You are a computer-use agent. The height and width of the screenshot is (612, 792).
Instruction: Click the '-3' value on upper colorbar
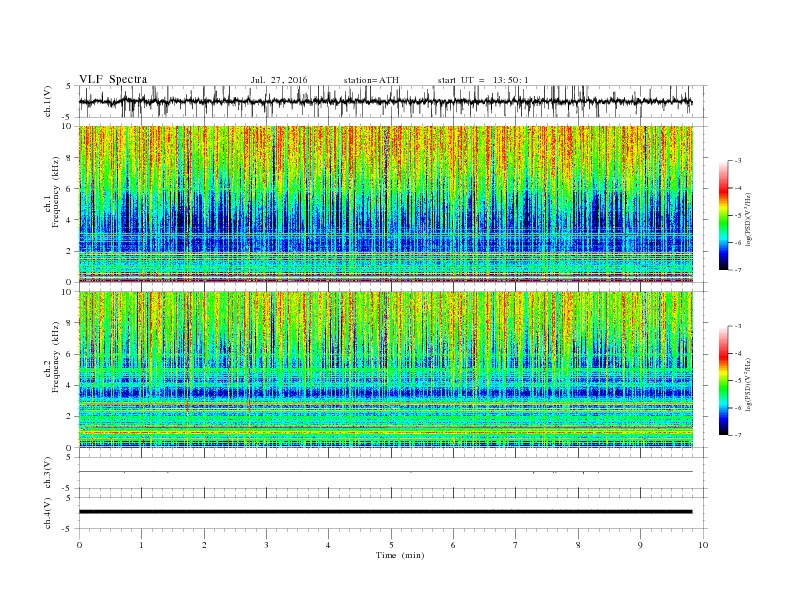(738, 161)
